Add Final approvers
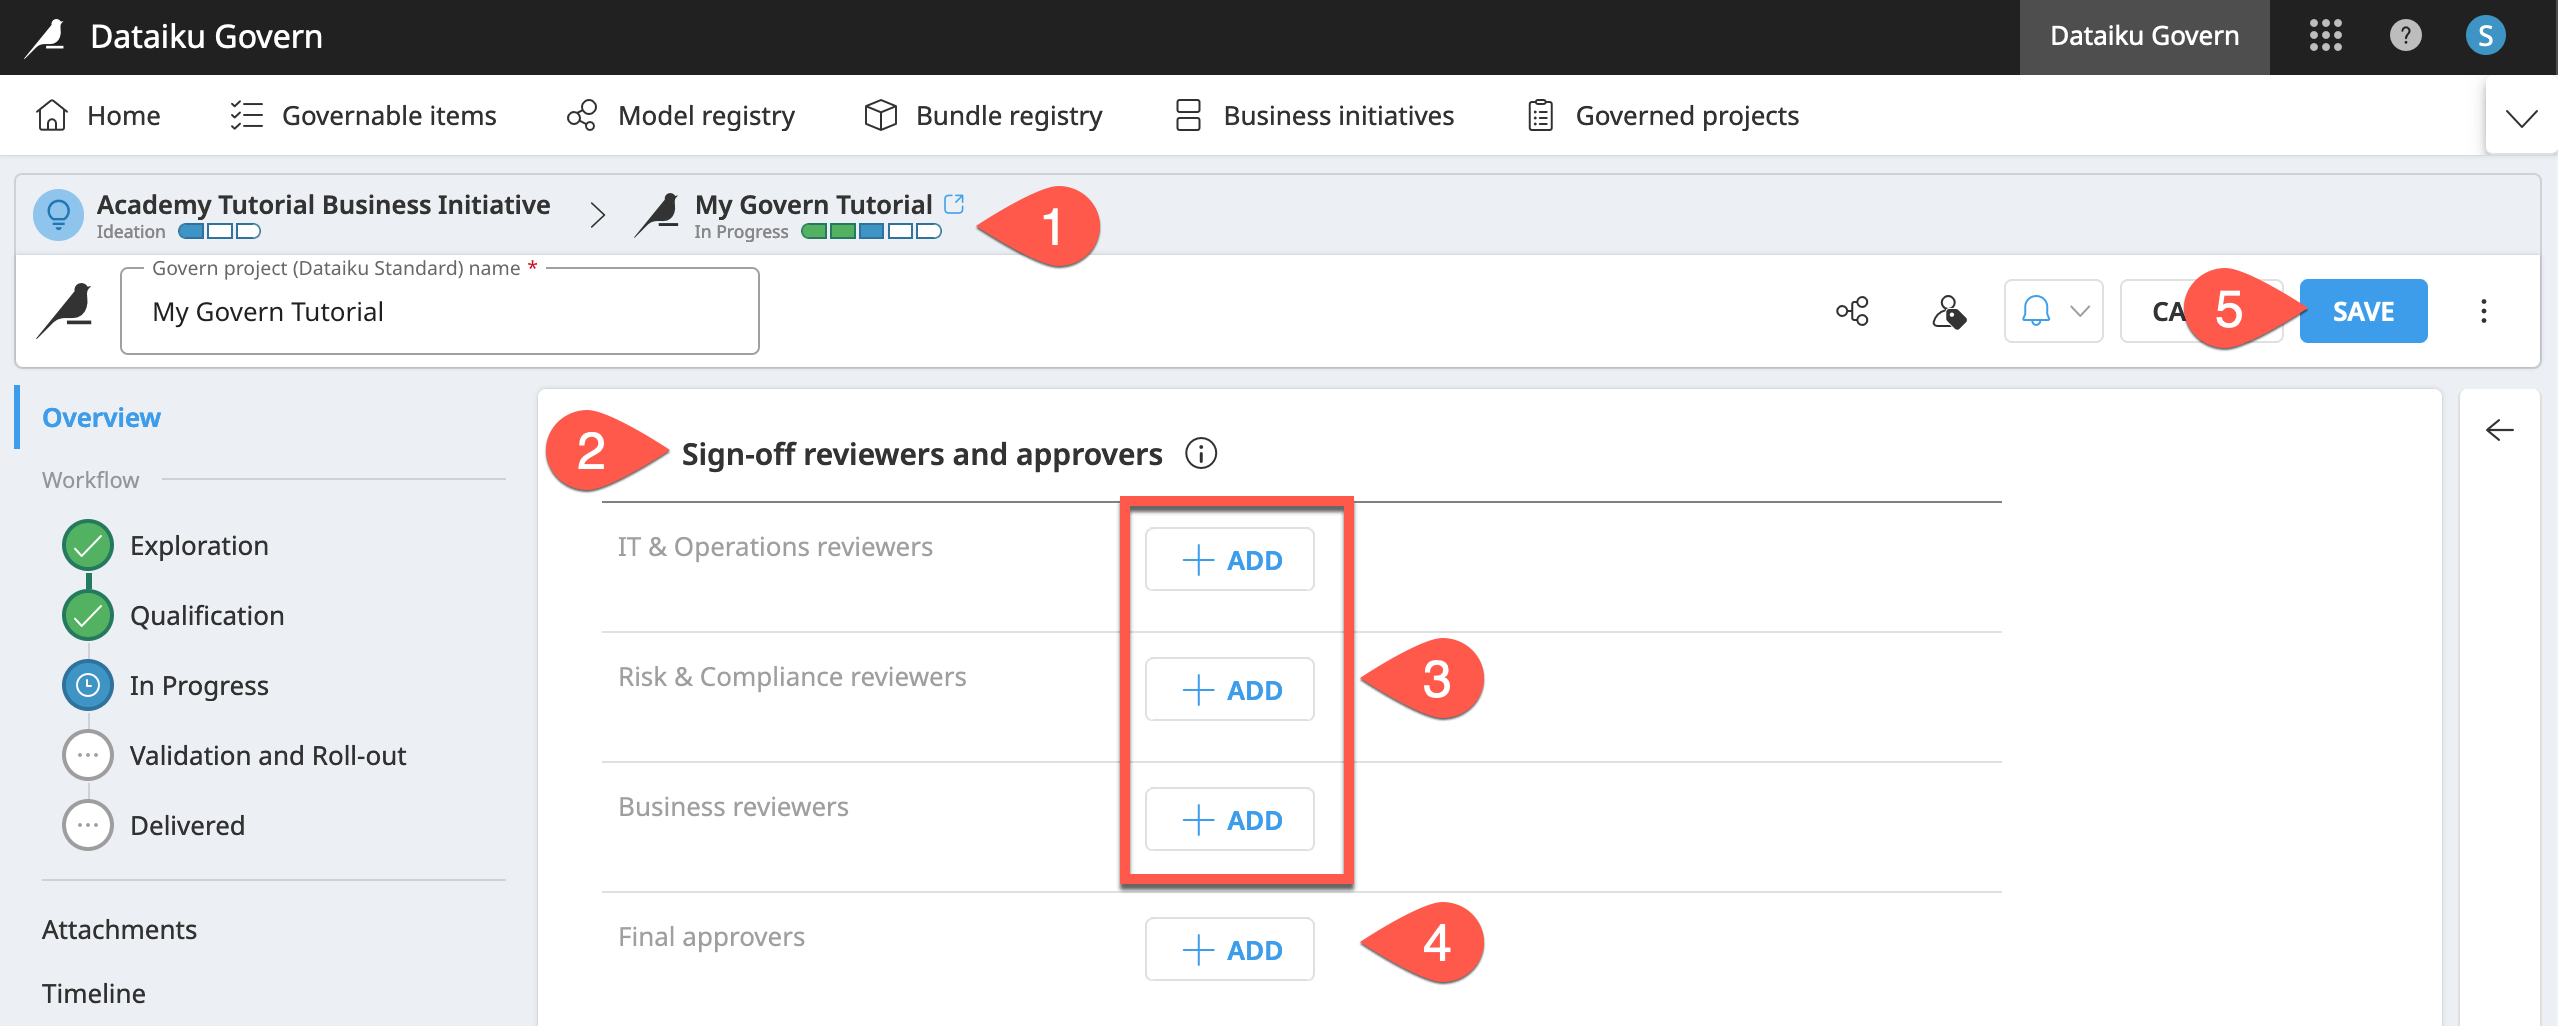The height and width of the screenshot is (1026, 2558). click(1229, 949)
